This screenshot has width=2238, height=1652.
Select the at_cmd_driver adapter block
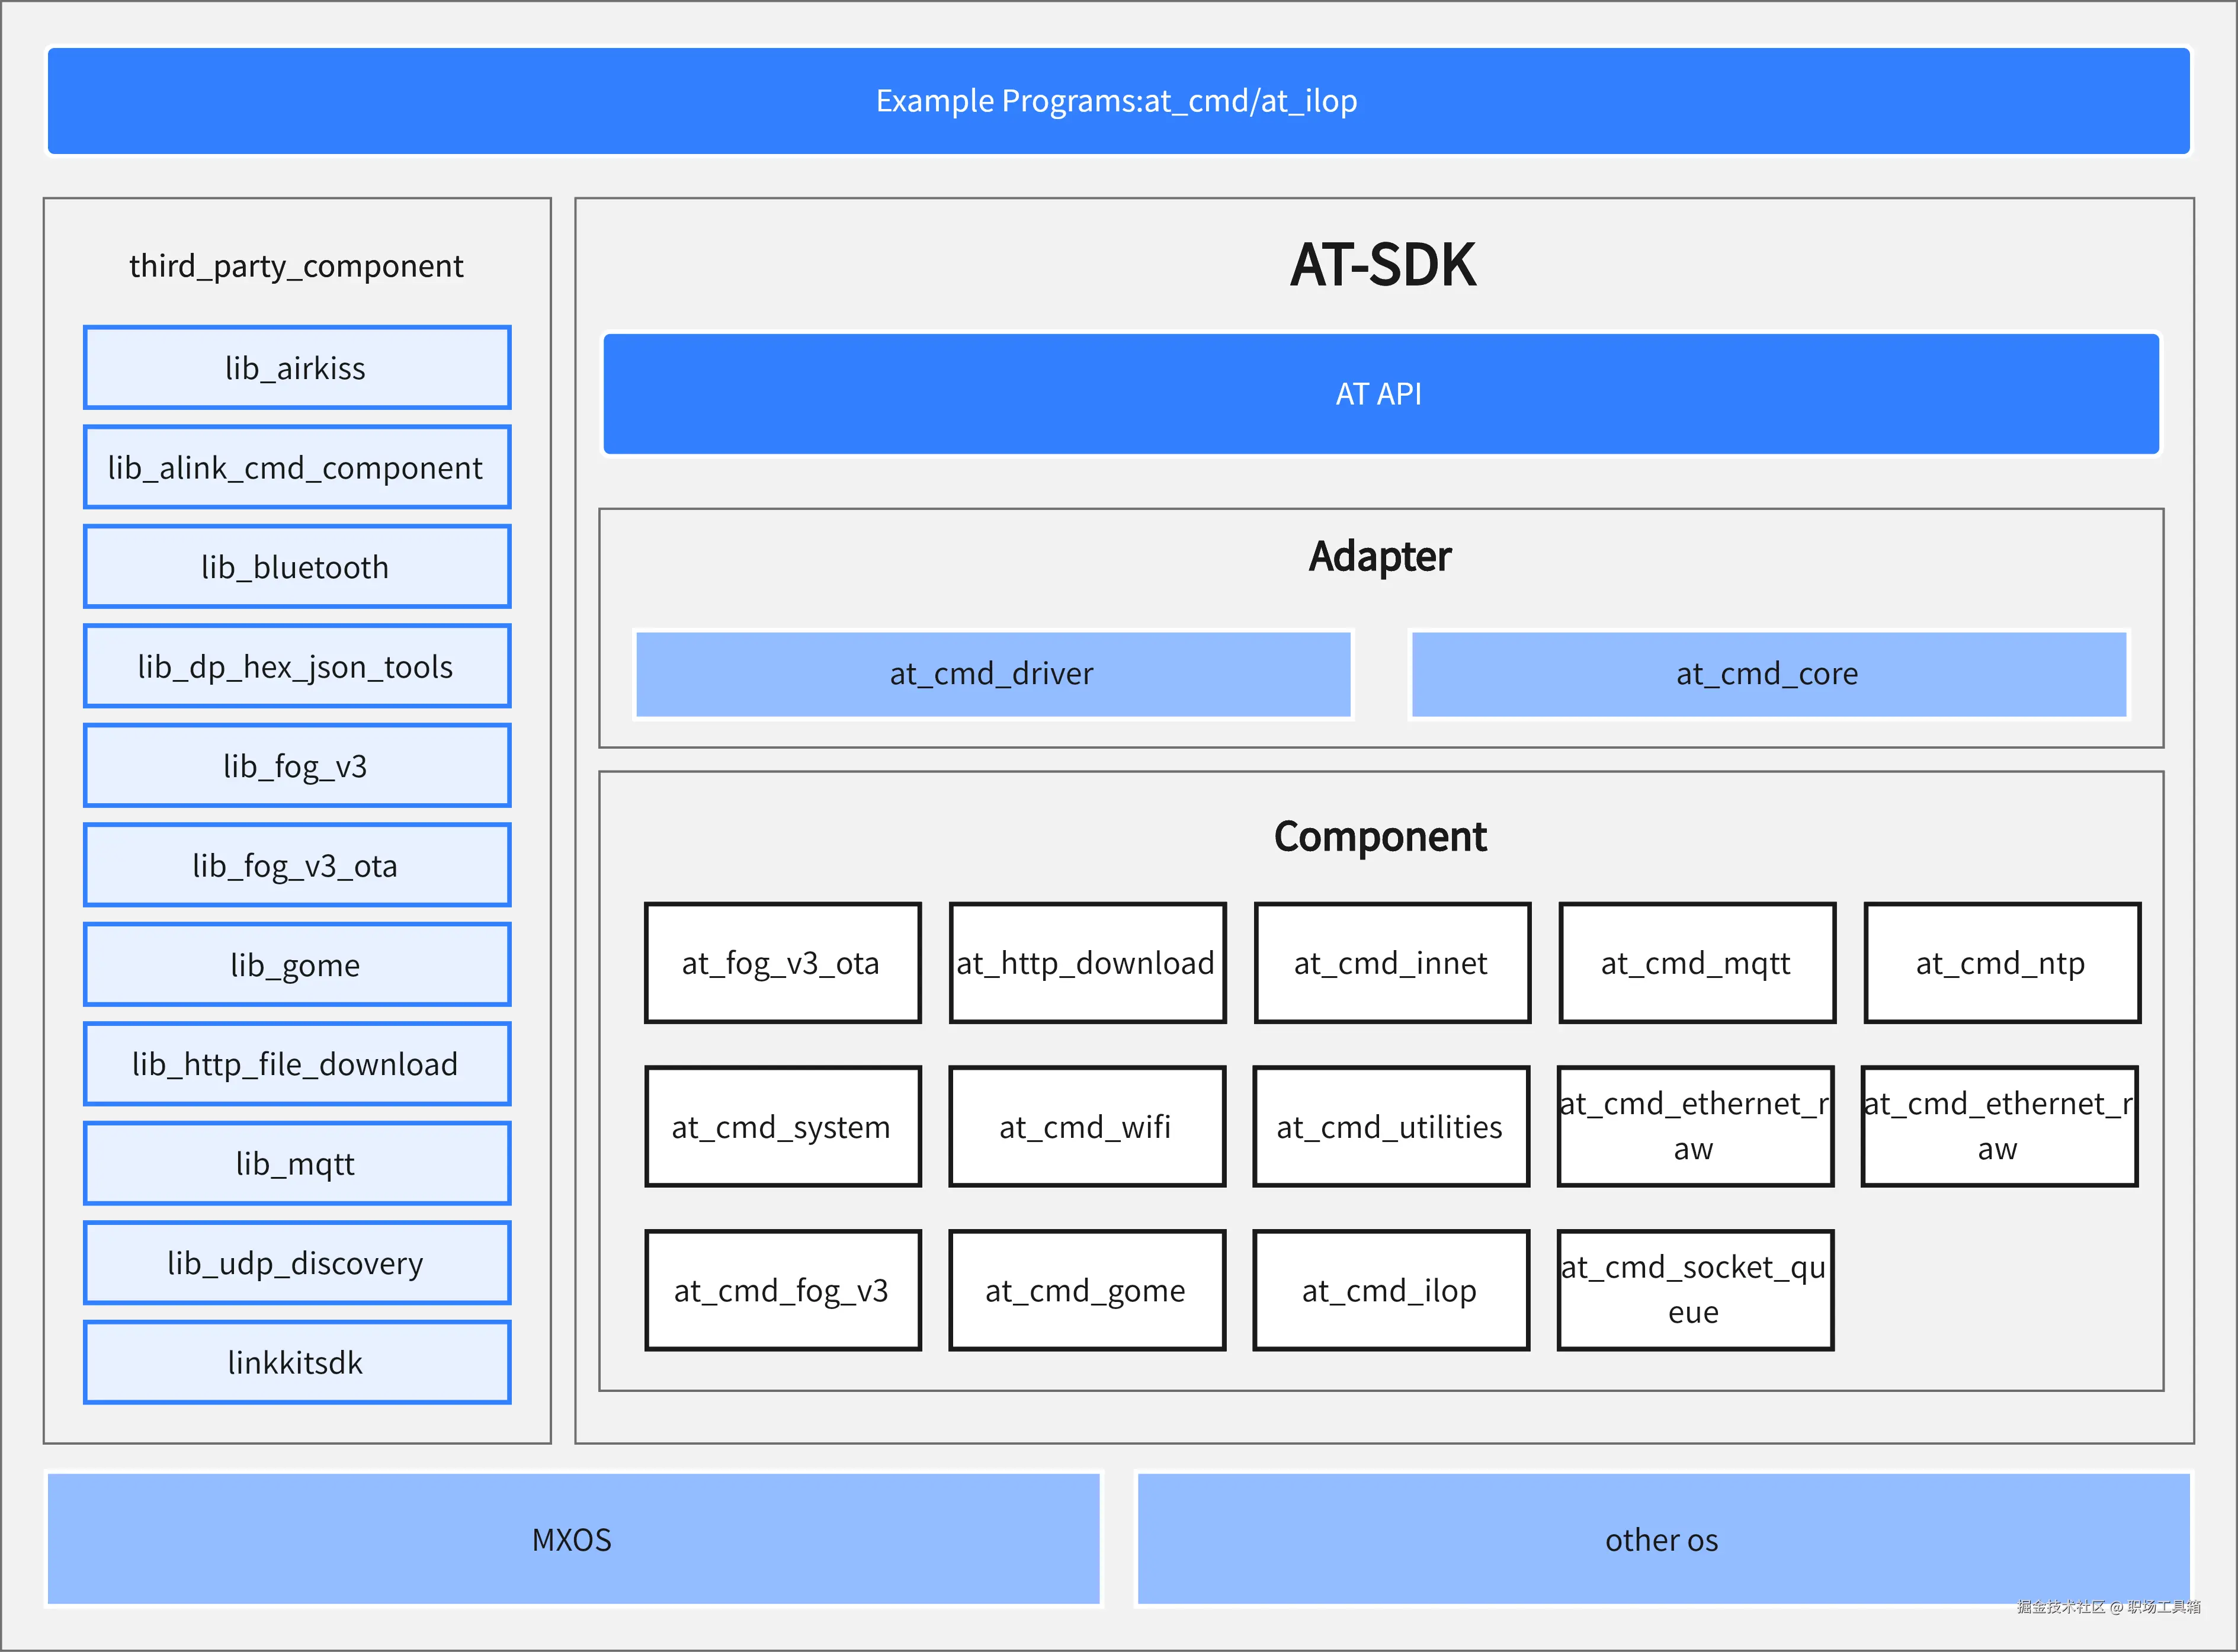[992, 674]
